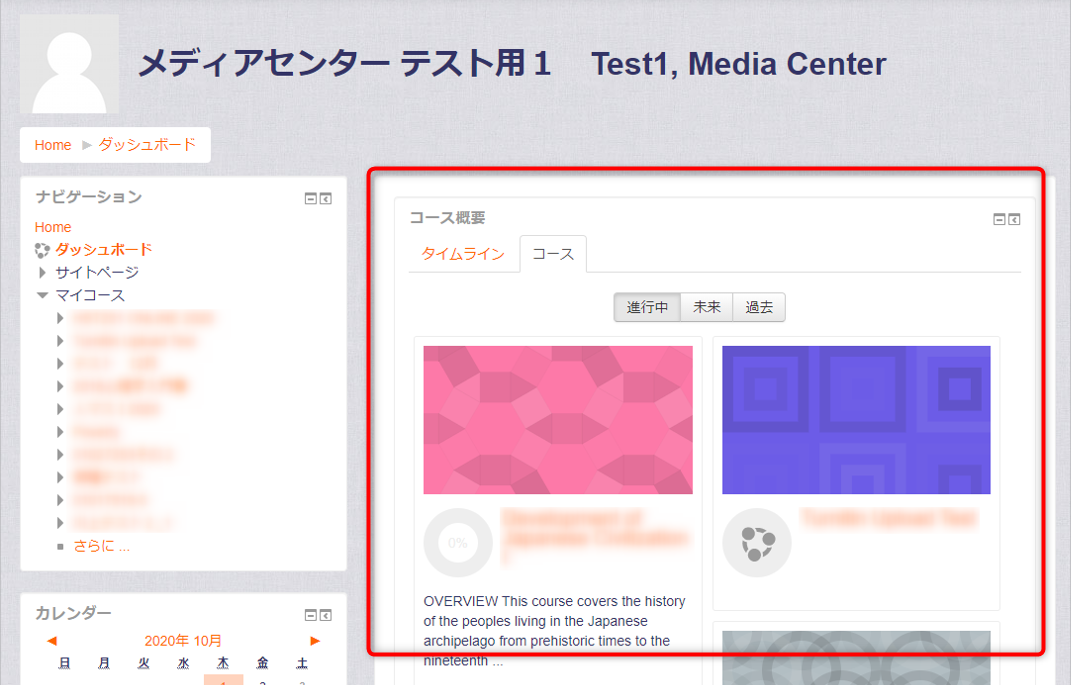Image resolution: width=1071 pixels, height=685 pixels.
Task: Click the ナビゲーション block heading
Action: coord(89,197)
